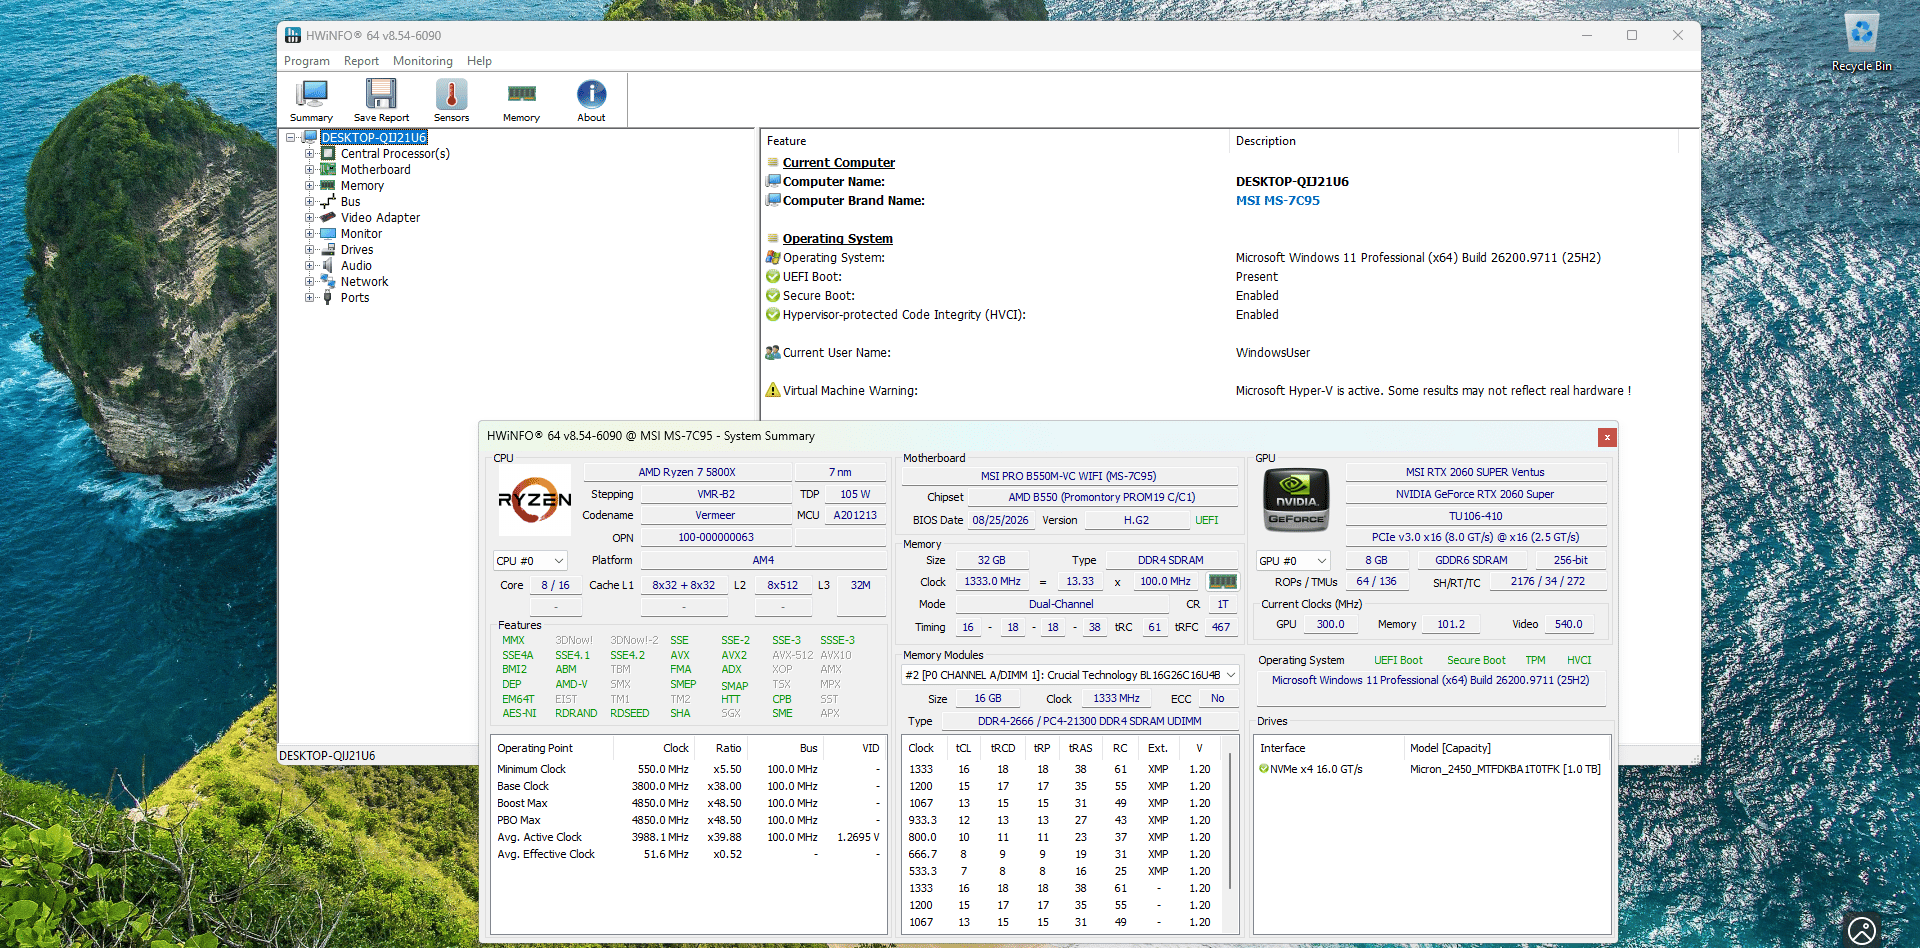This screenshot has height=948, width=1920.
Task: Open the Report menu
Action: [x=361, y=61]
